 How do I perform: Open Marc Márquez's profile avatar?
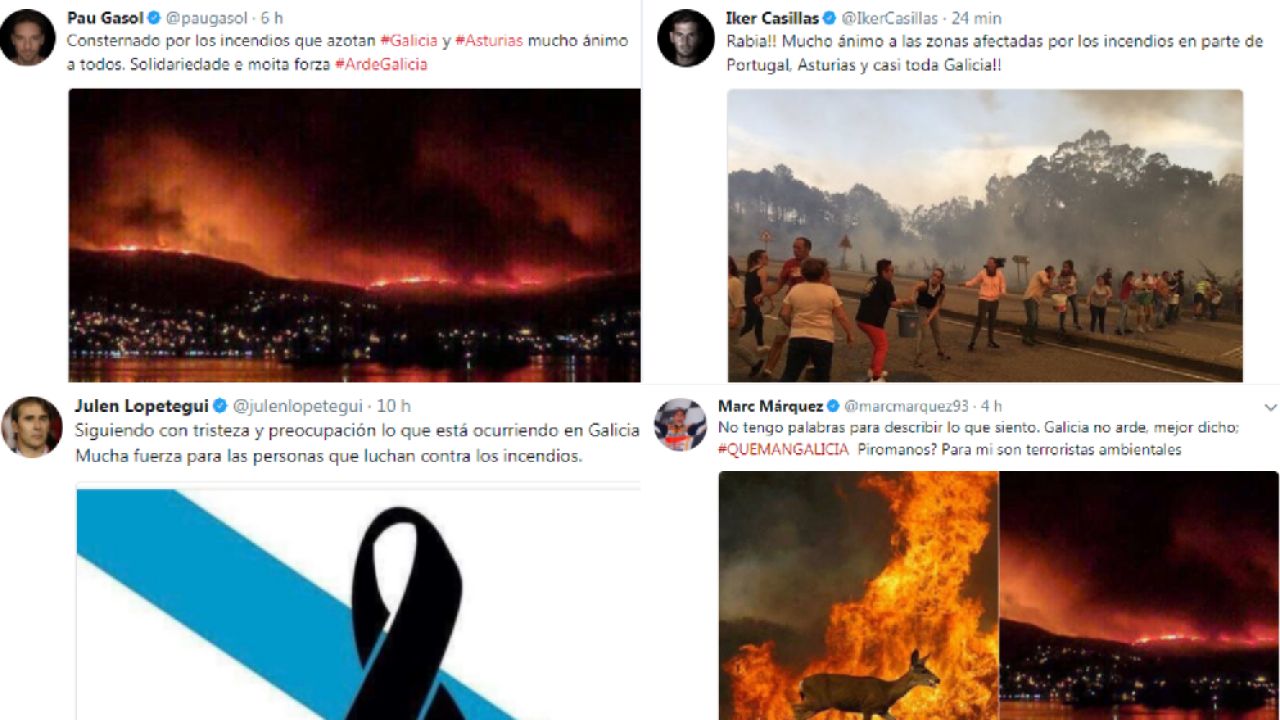pyautogui.click(x=681, y=425)
